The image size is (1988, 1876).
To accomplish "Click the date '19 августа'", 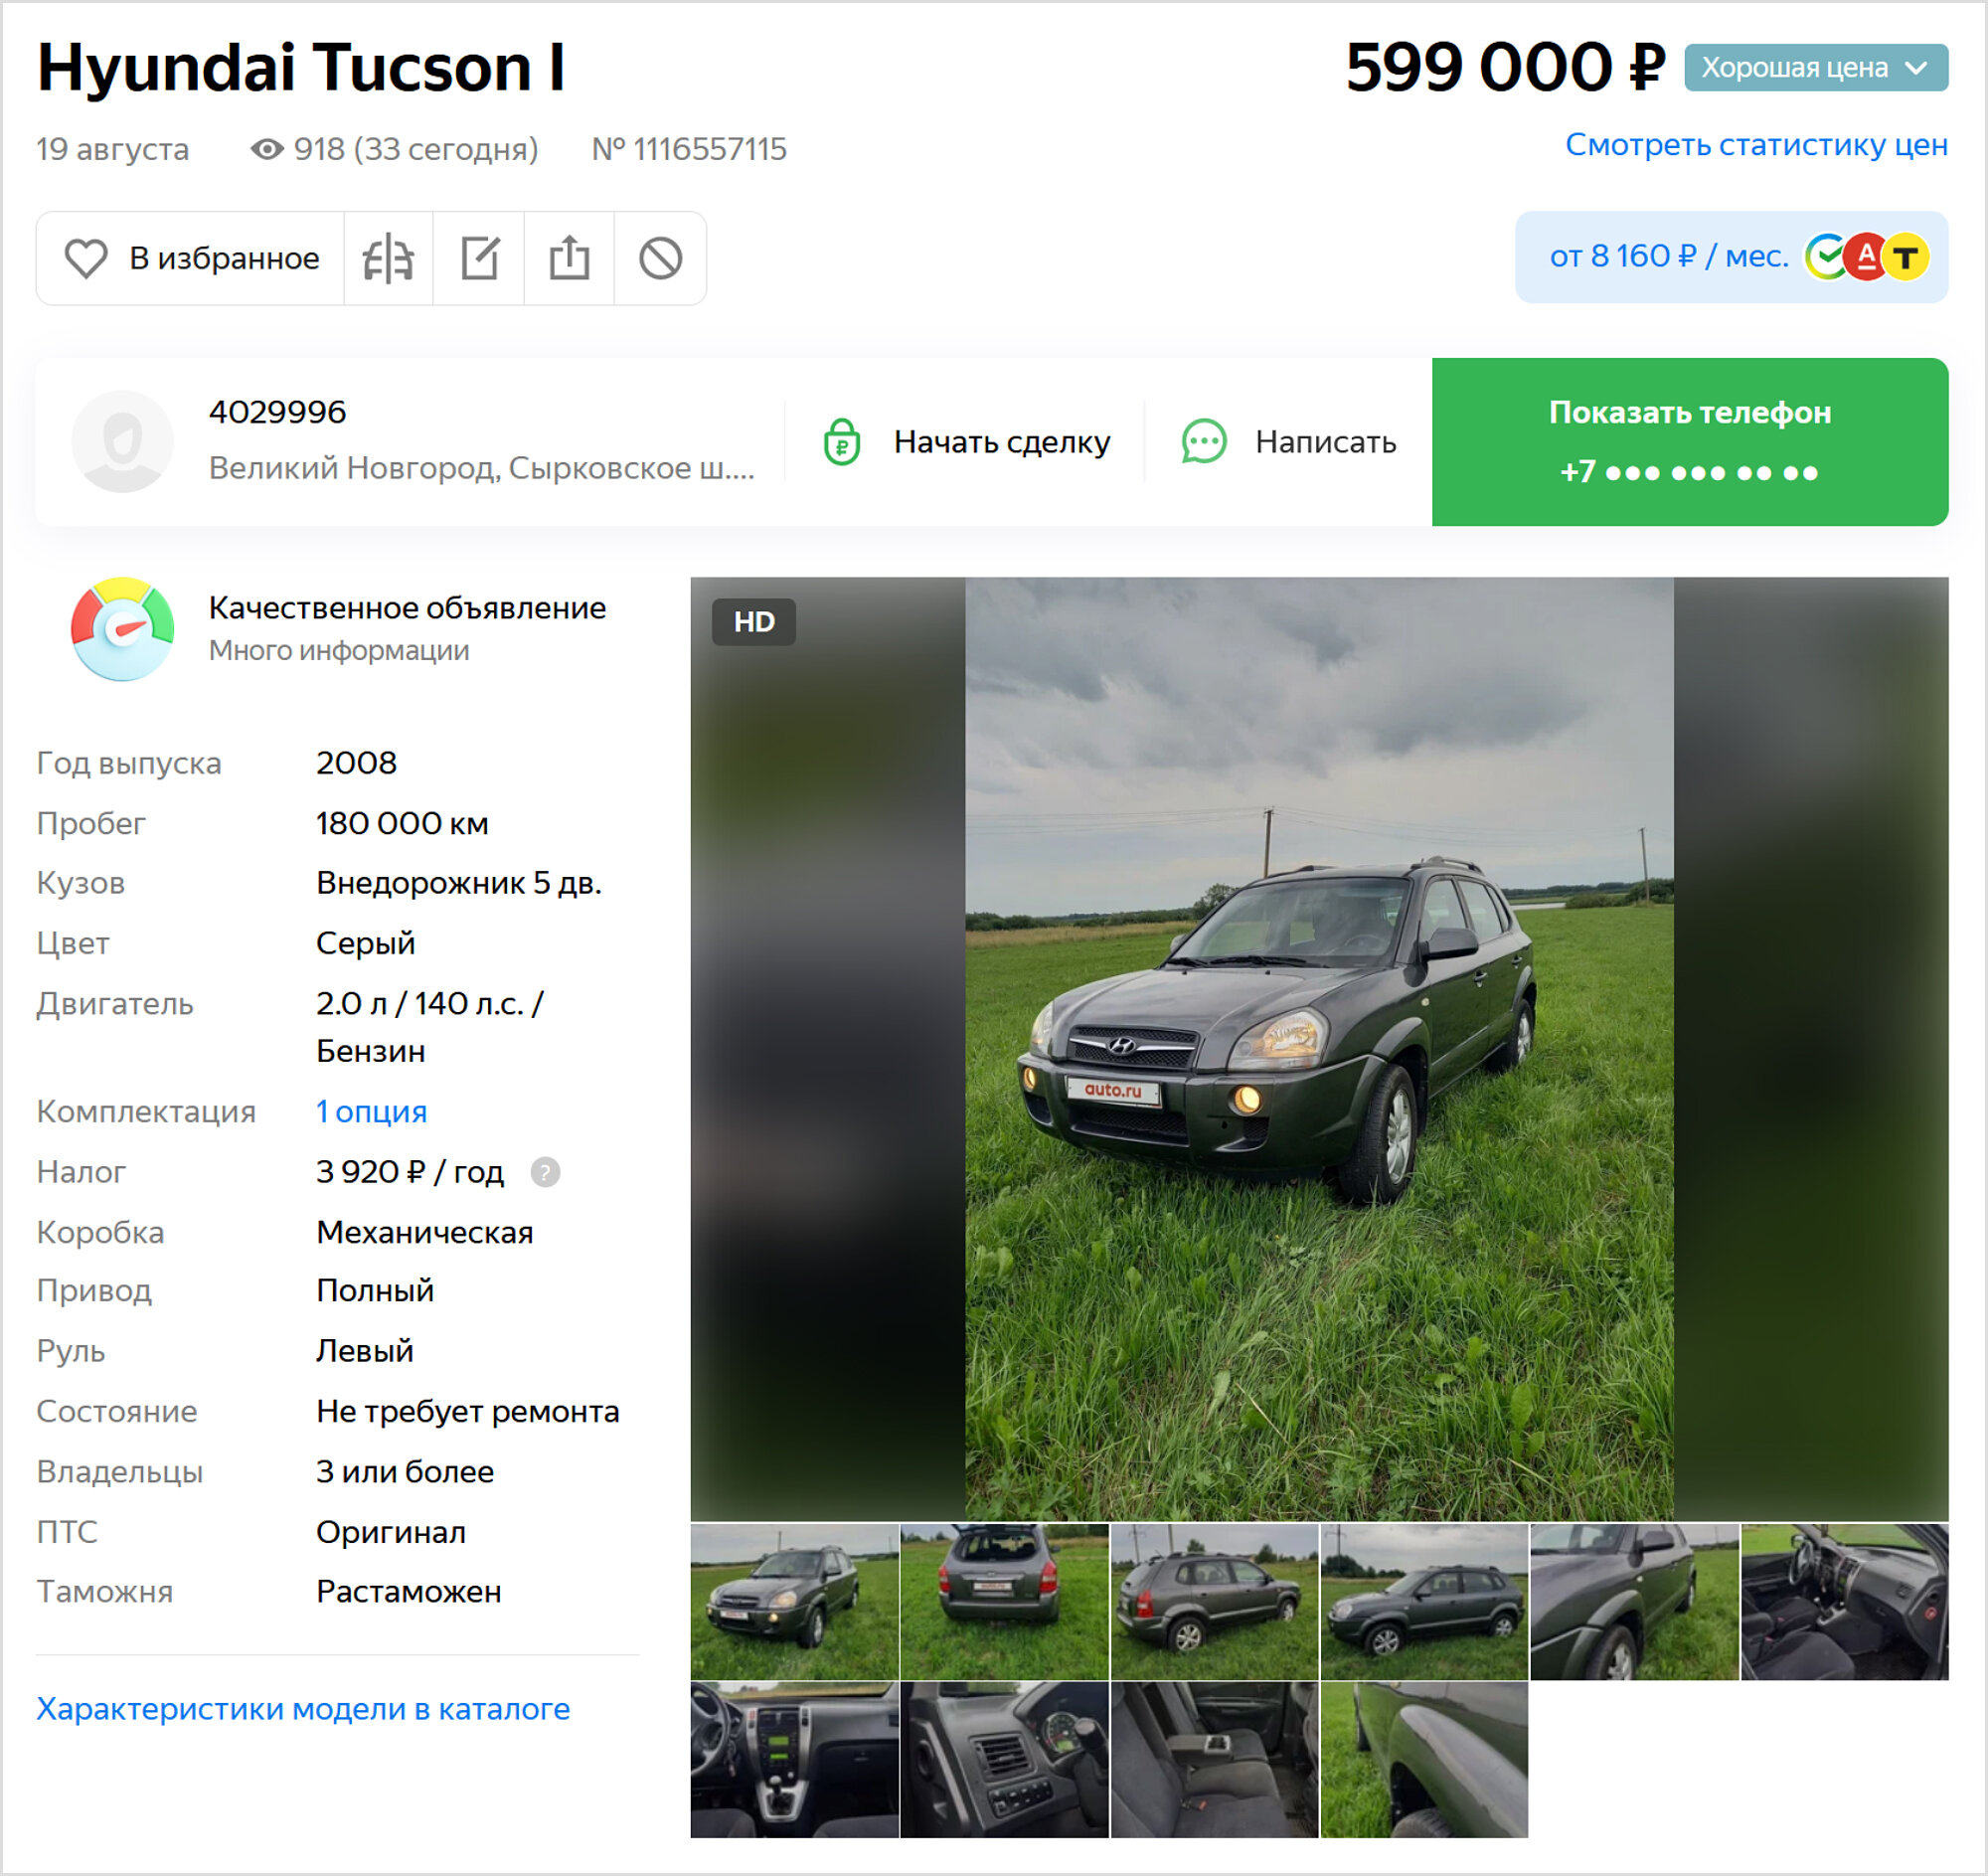I will tap(113, 149).
